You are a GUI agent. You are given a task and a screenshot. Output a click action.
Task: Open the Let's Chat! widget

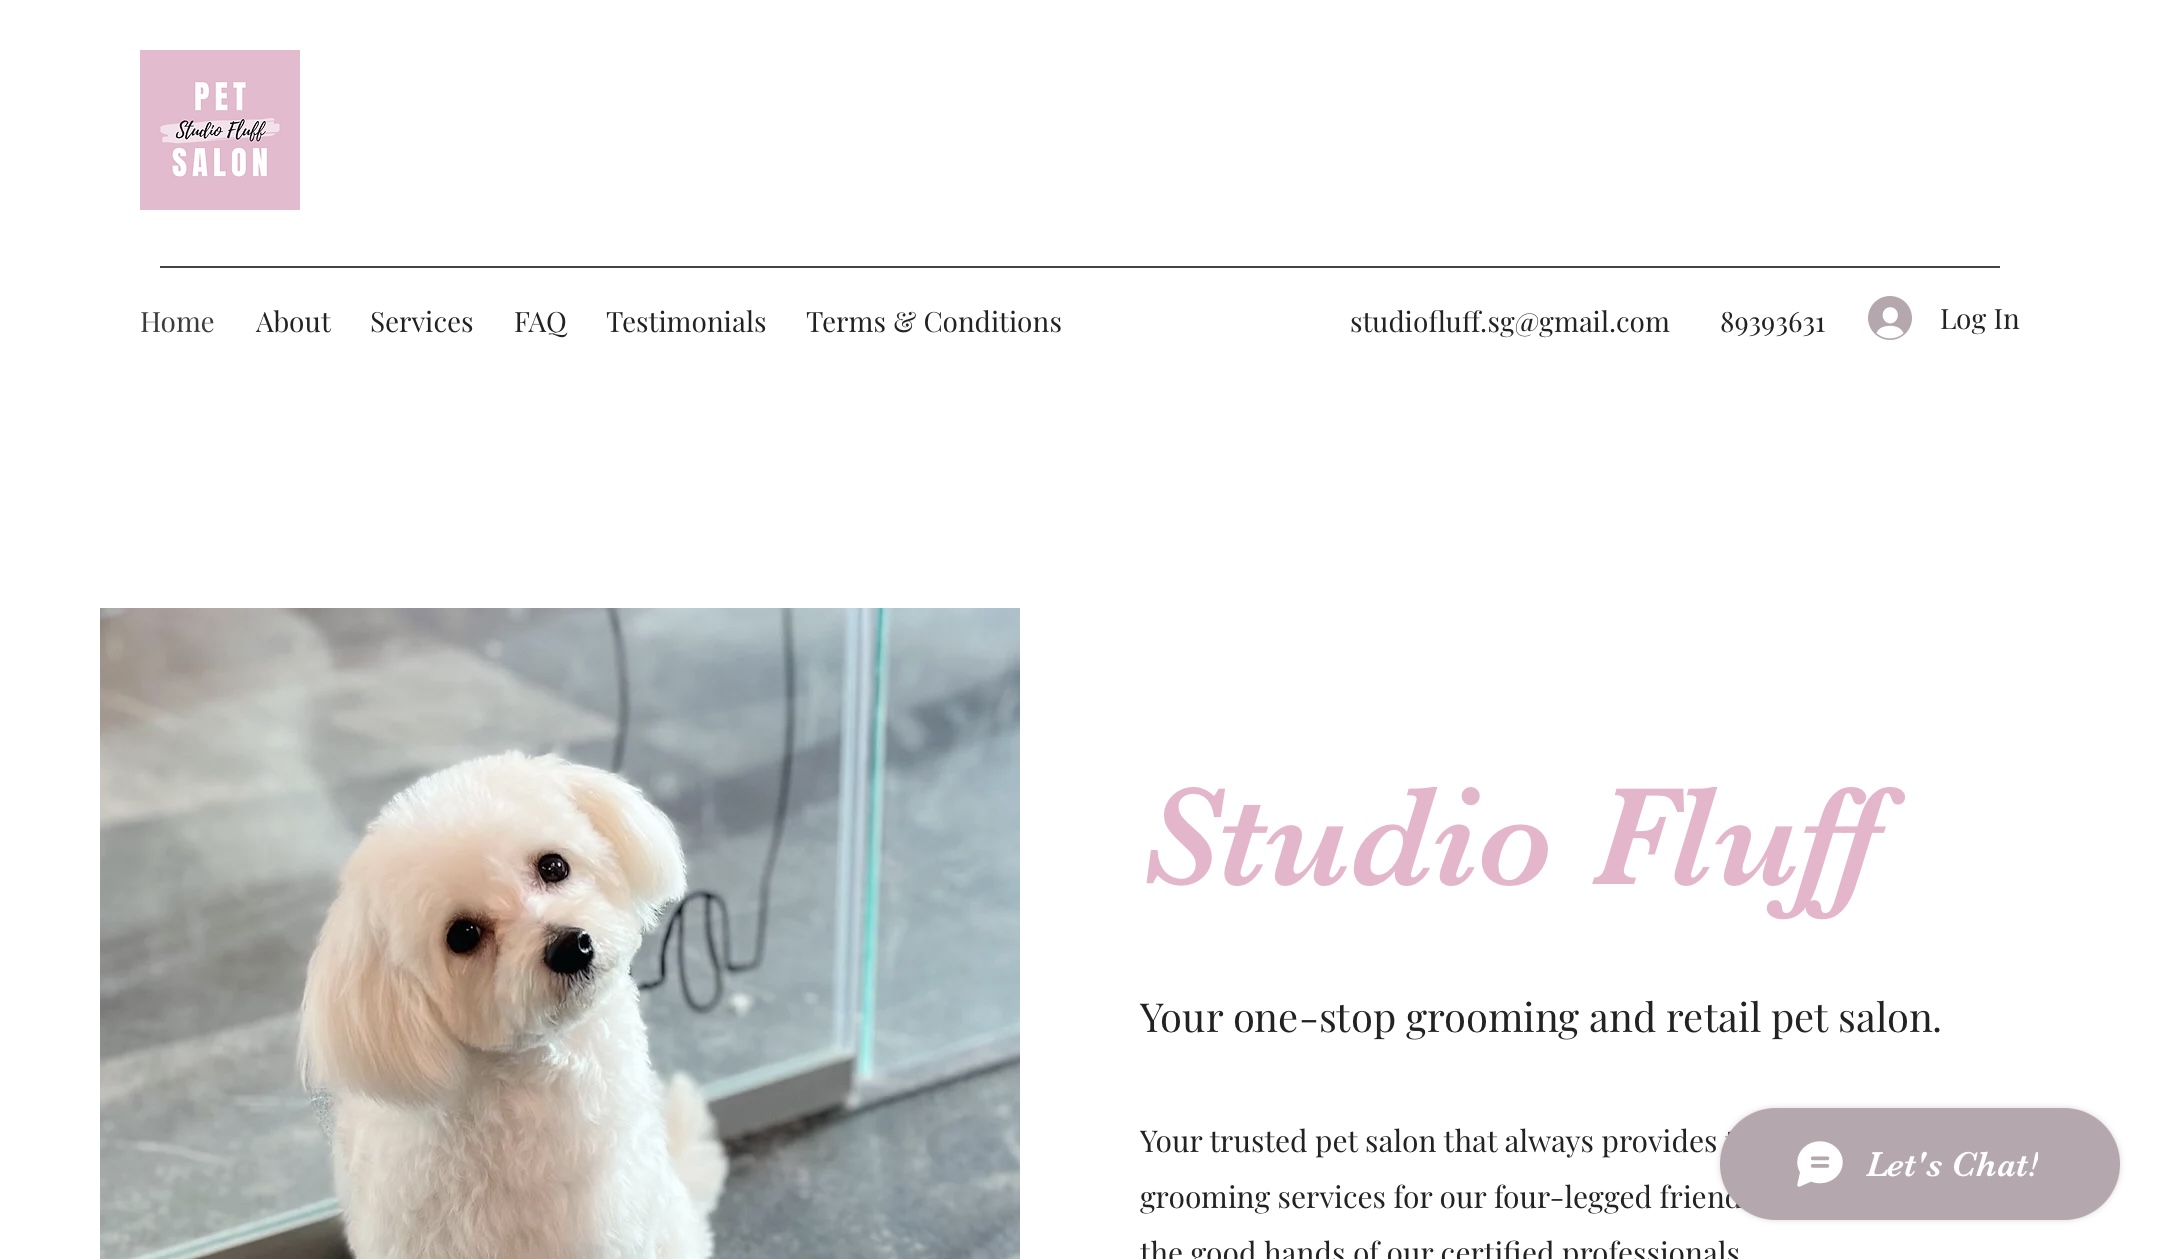tap(1919, 1164)
